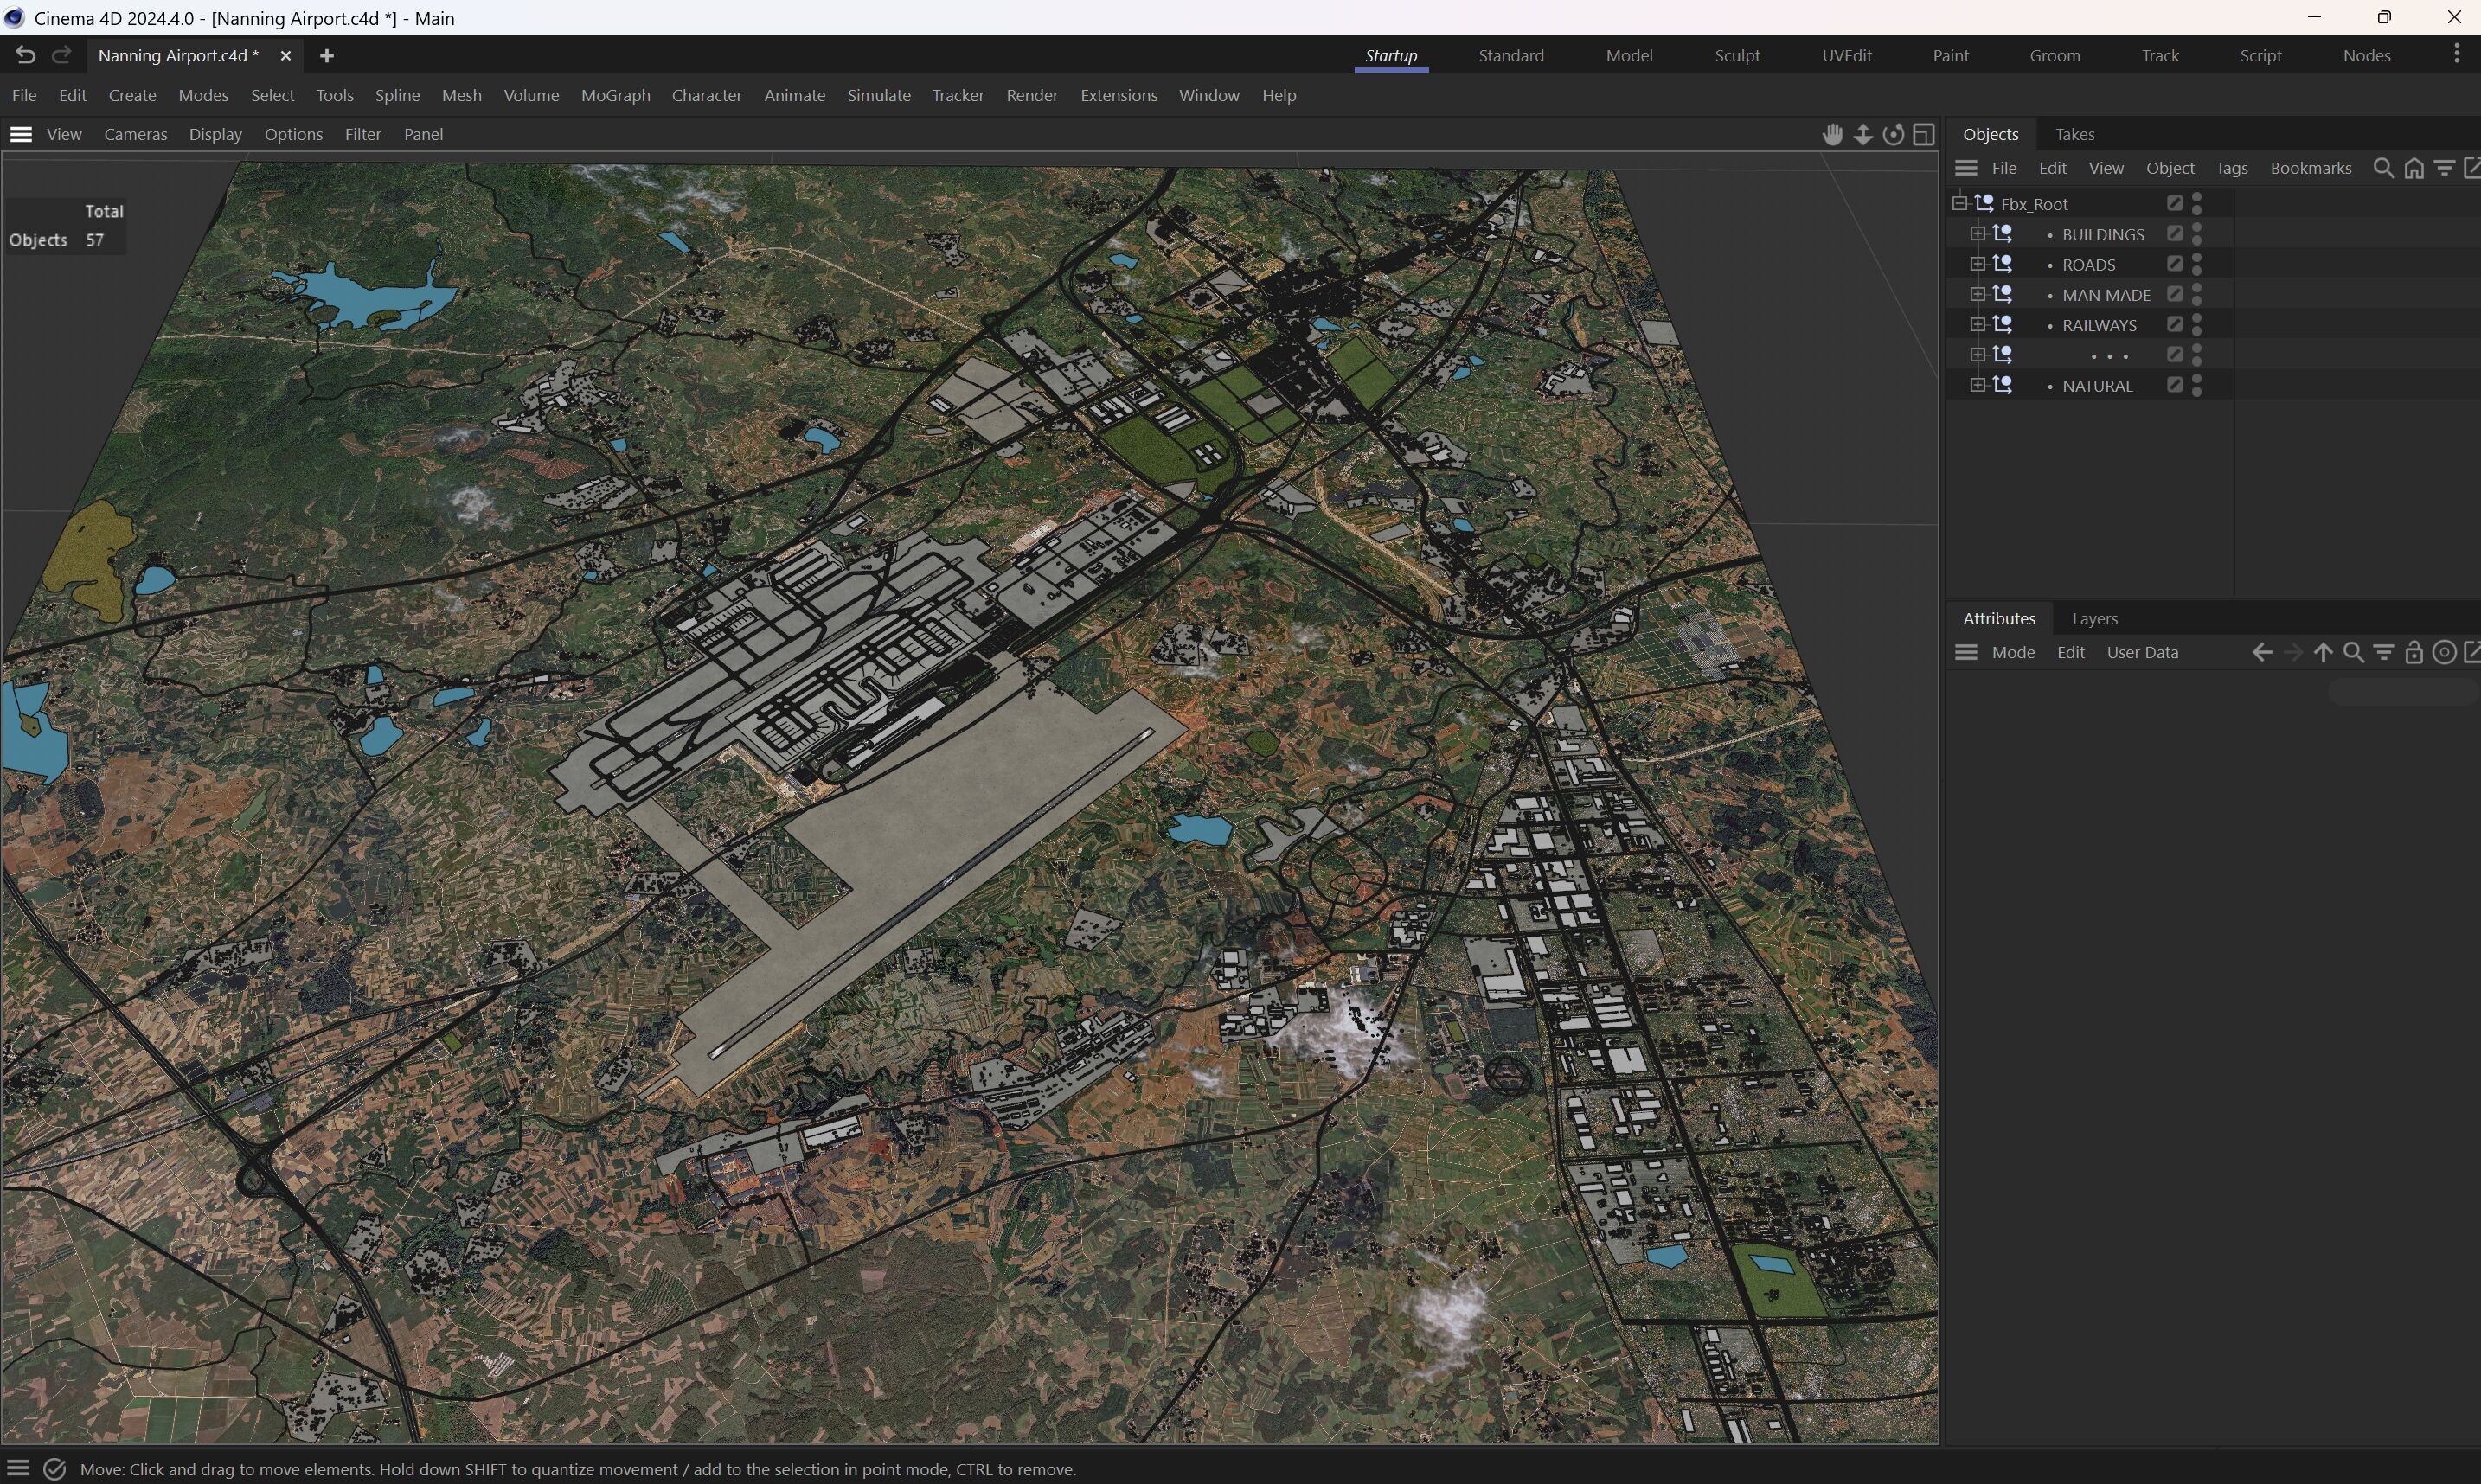The height and width of the screenshot is (1484, 2481).
Task: Expand the BUILDINGS group
Action: pyautogui.click(x=1977, y=234)
